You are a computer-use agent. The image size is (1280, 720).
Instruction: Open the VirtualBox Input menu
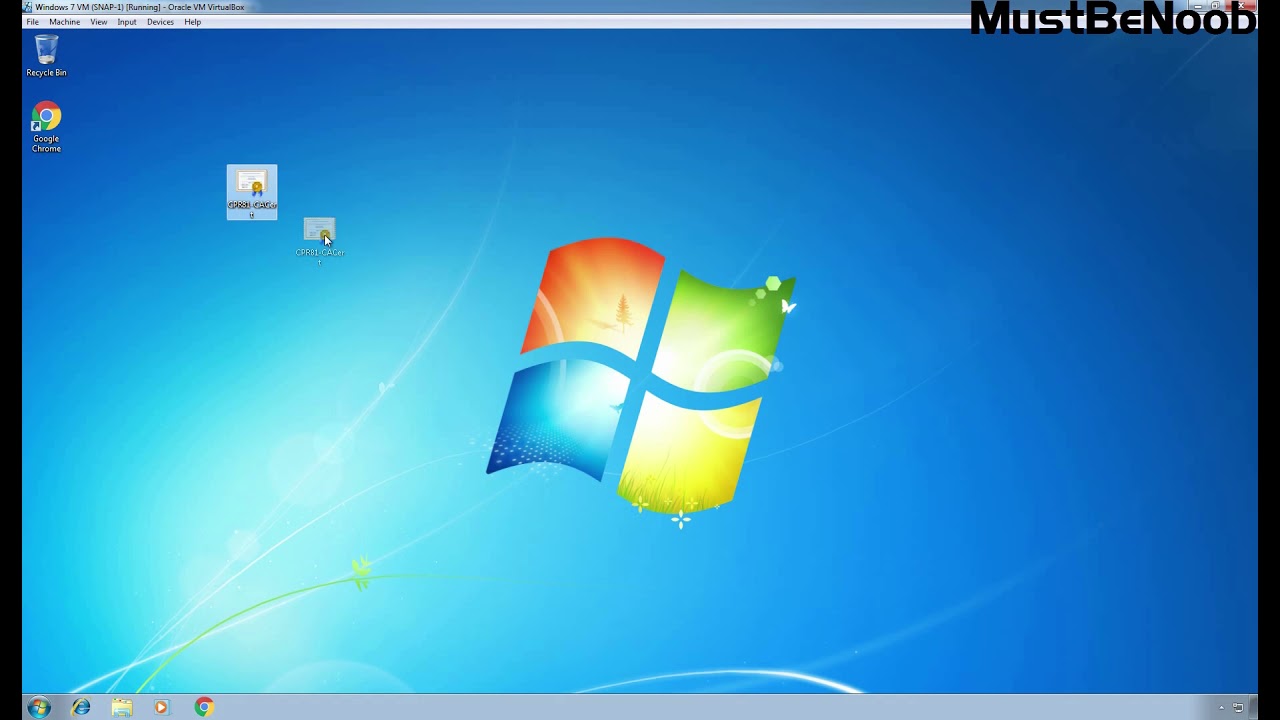[127, 22]
